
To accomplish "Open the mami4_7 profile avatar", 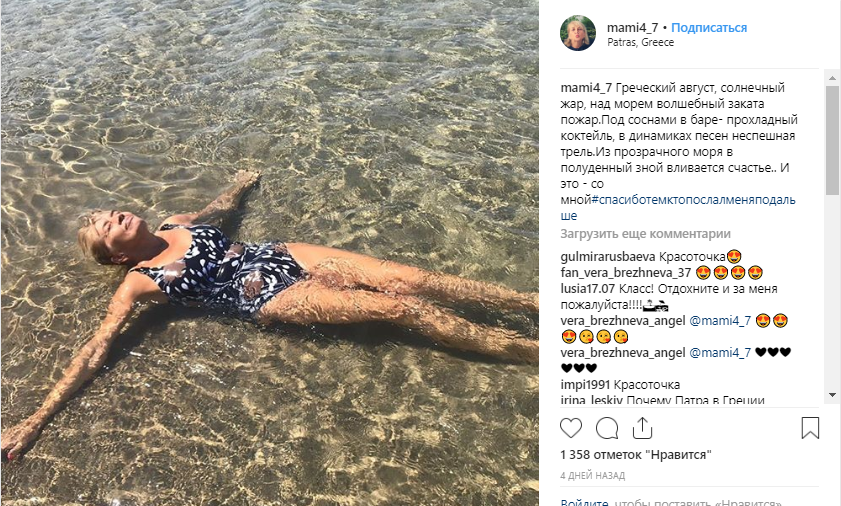I will point(578,33).
